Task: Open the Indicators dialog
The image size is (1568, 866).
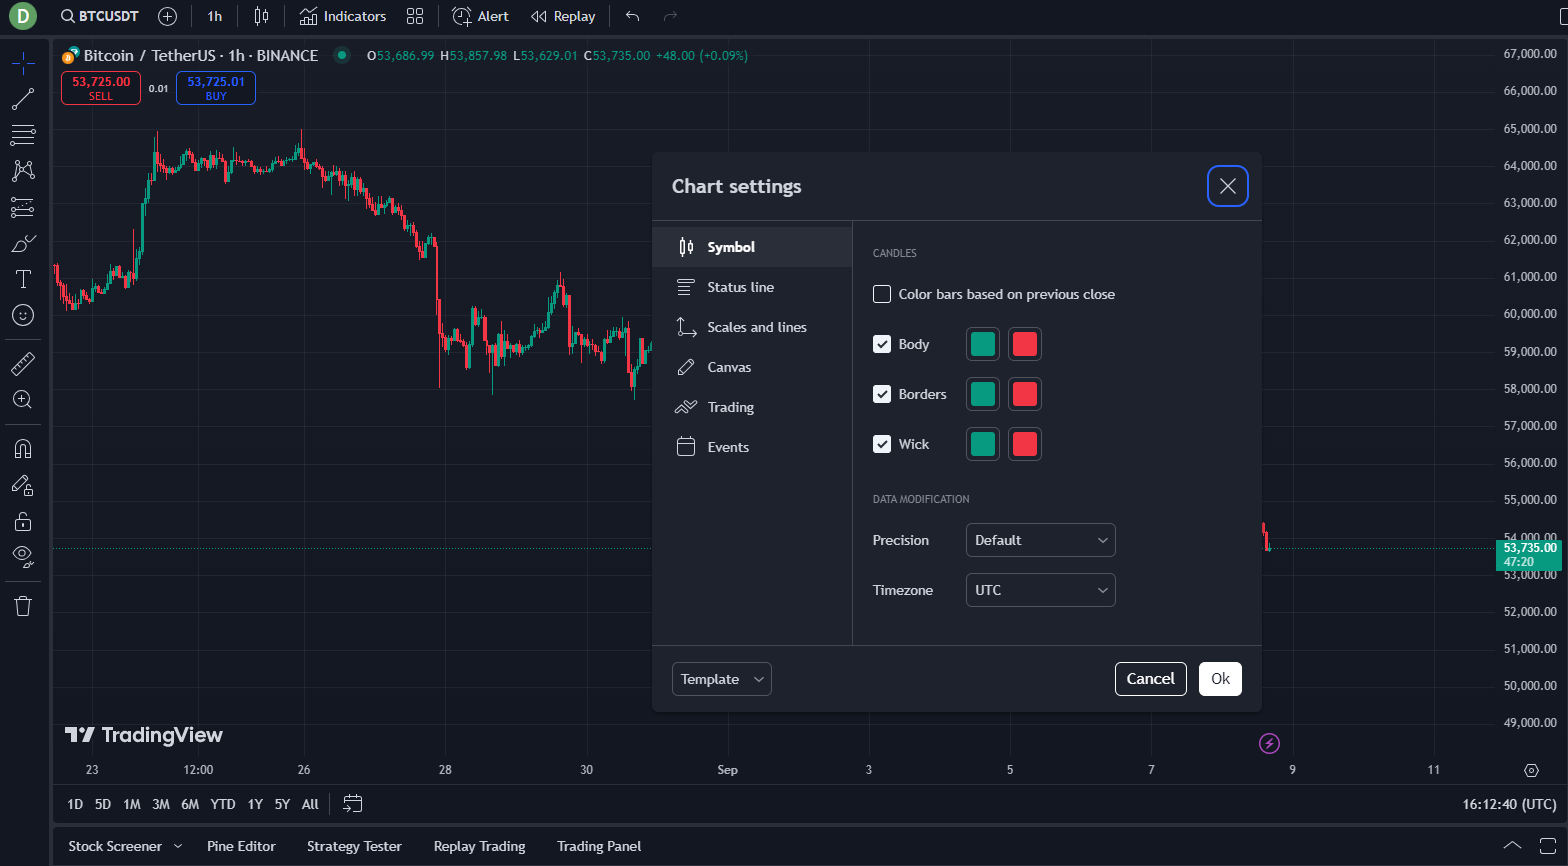Action: pos(343,16)
